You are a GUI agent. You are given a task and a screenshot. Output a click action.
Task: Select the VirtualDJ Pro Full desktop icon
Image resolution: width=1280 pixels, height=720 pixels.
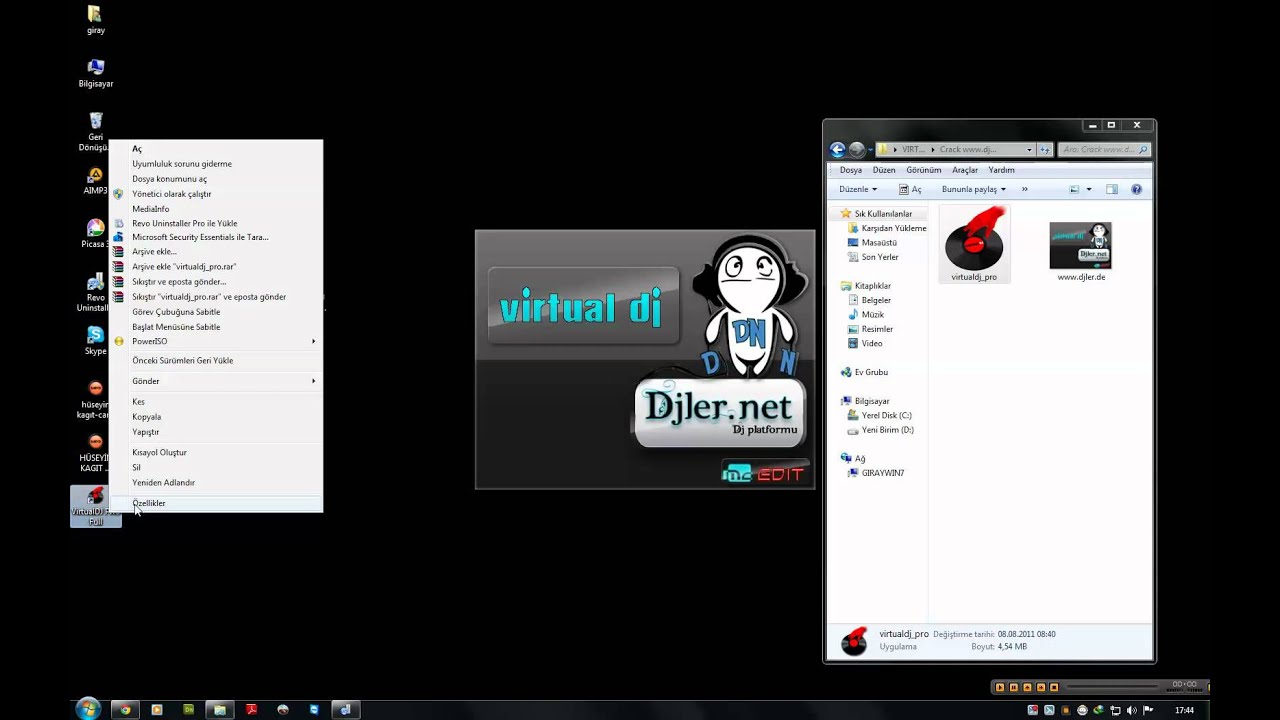pyautogui.click(x=96, y=507)
